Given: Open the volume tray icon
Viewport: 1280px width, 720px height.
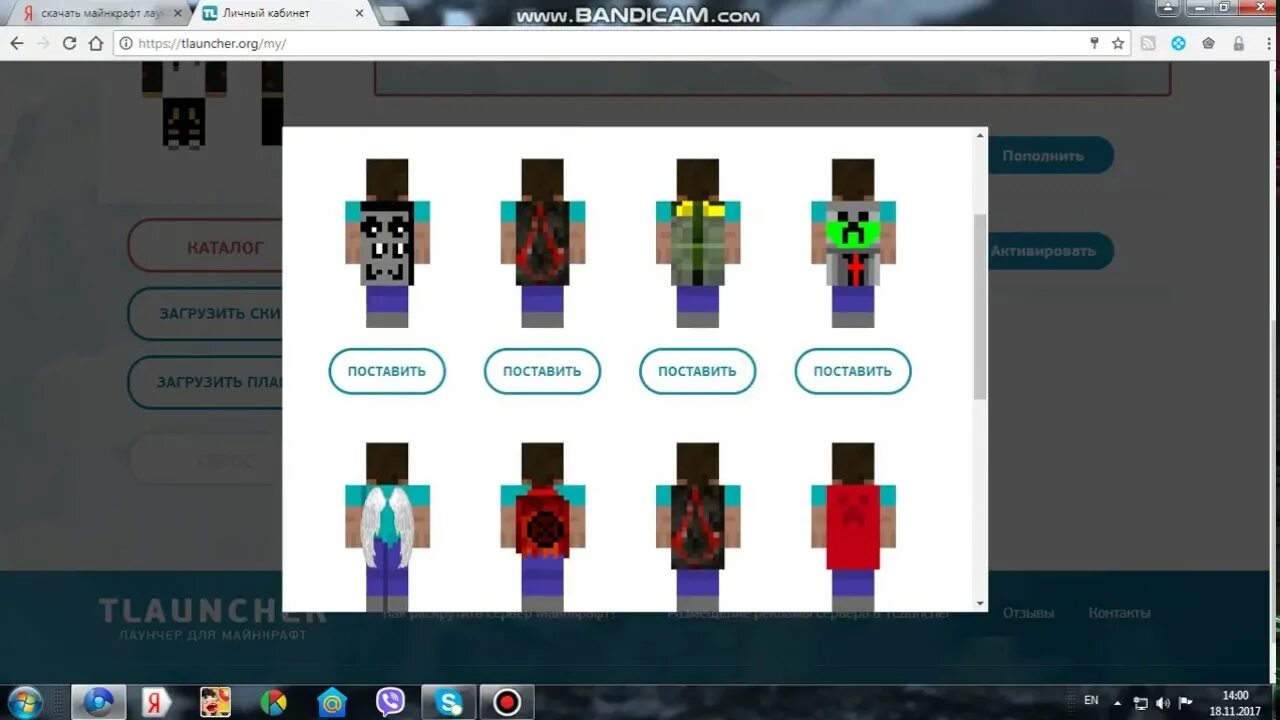Looking at the screenshot, I should (1163, 702).
